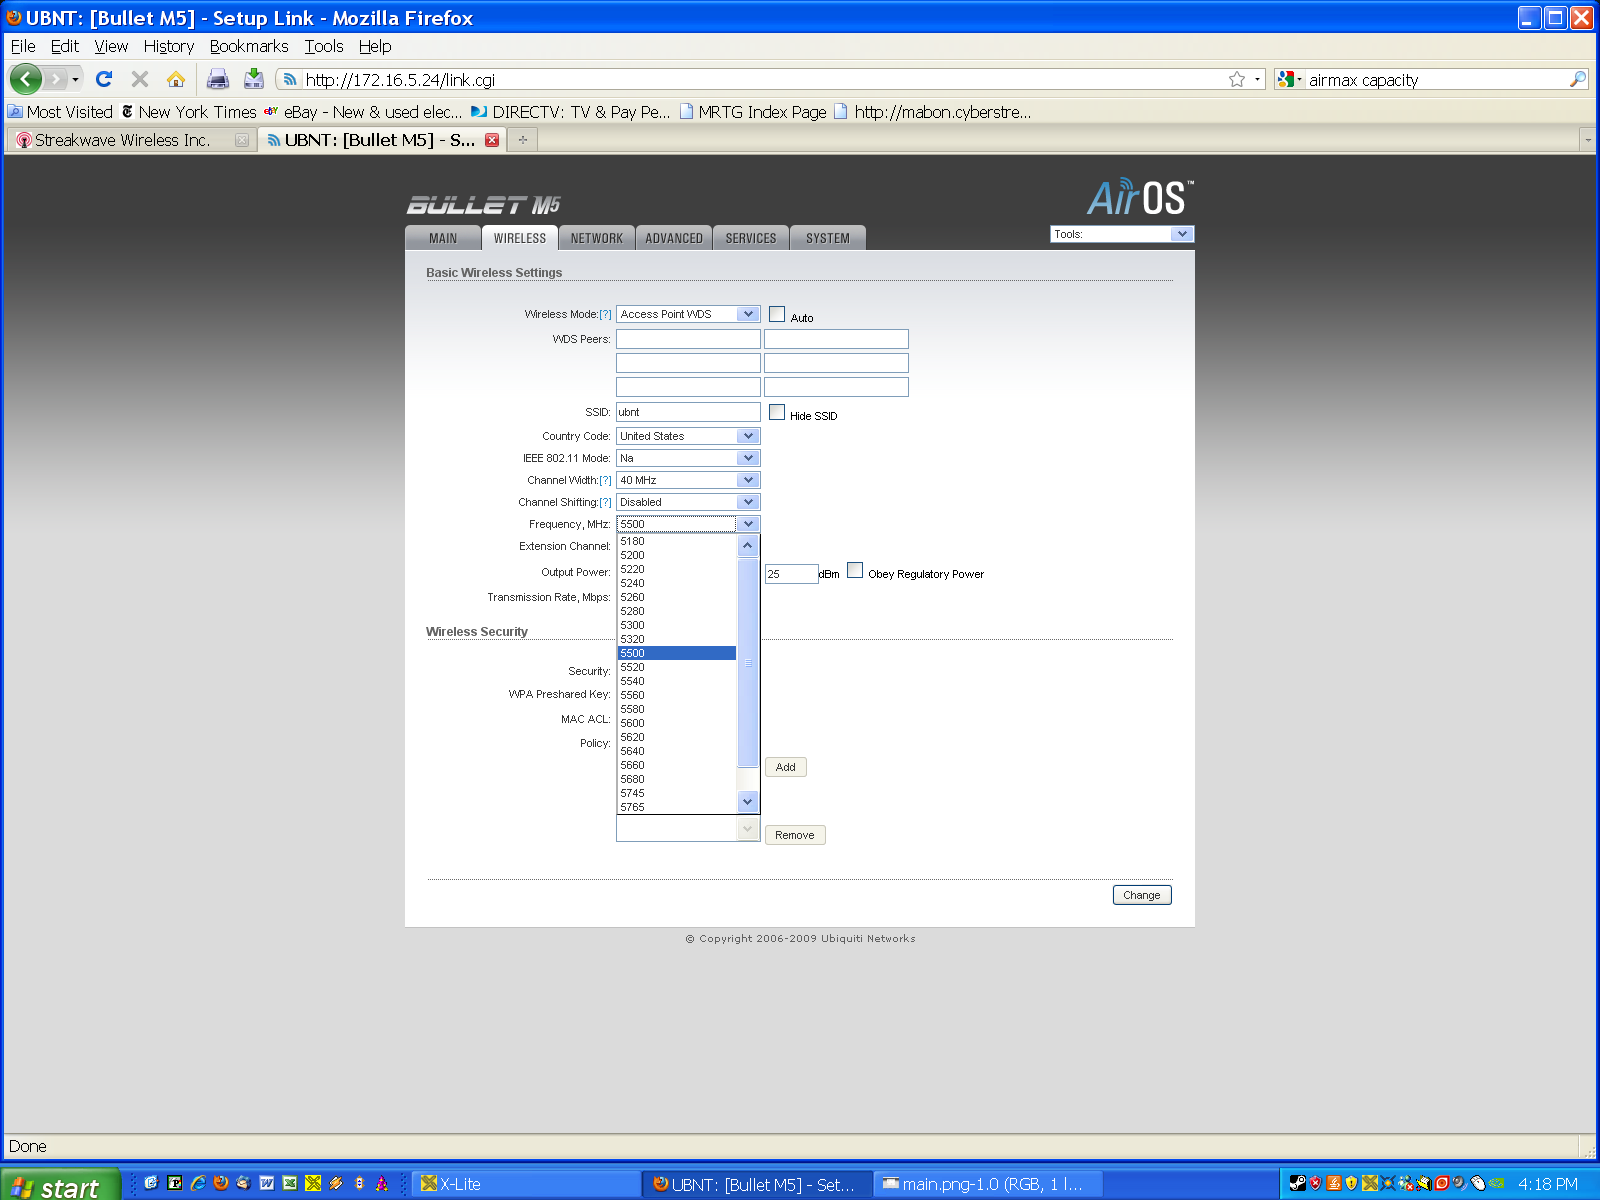1600x1200 pixels.
Task: Open the Bookmarks menu
Action: [248, 46]
